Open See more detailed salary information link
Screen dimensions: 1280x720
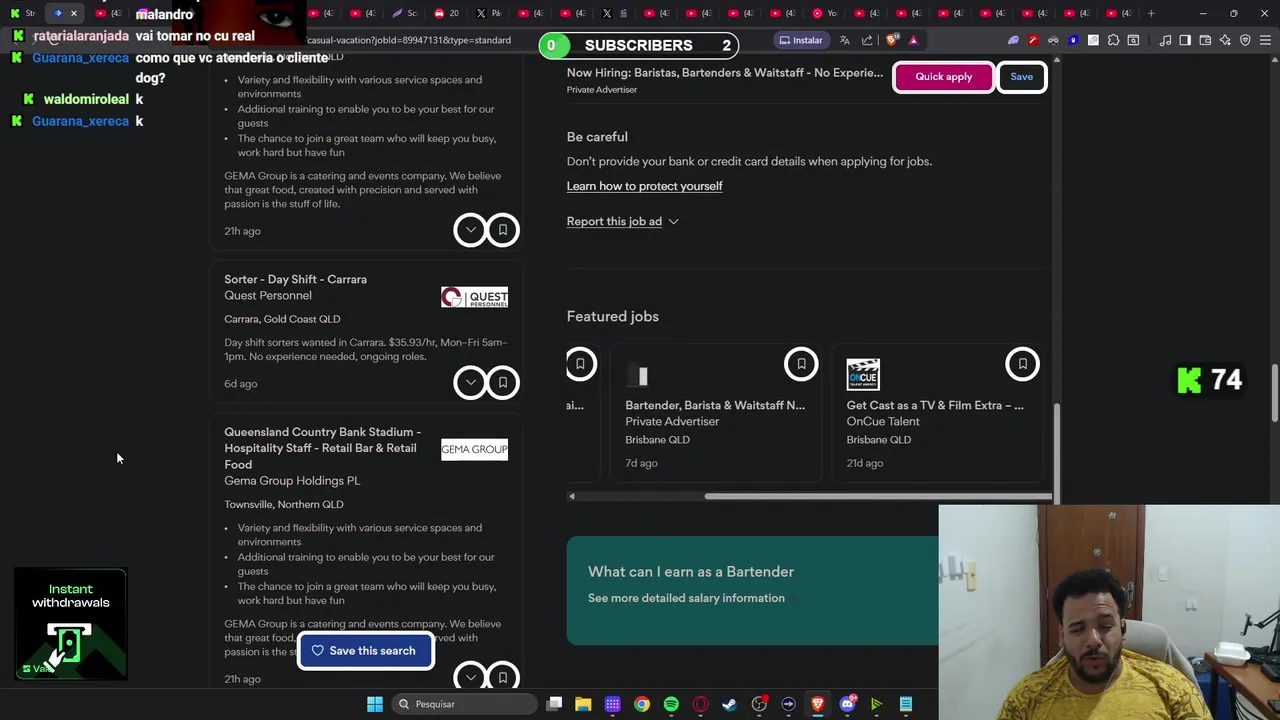[x=686, y=598]
